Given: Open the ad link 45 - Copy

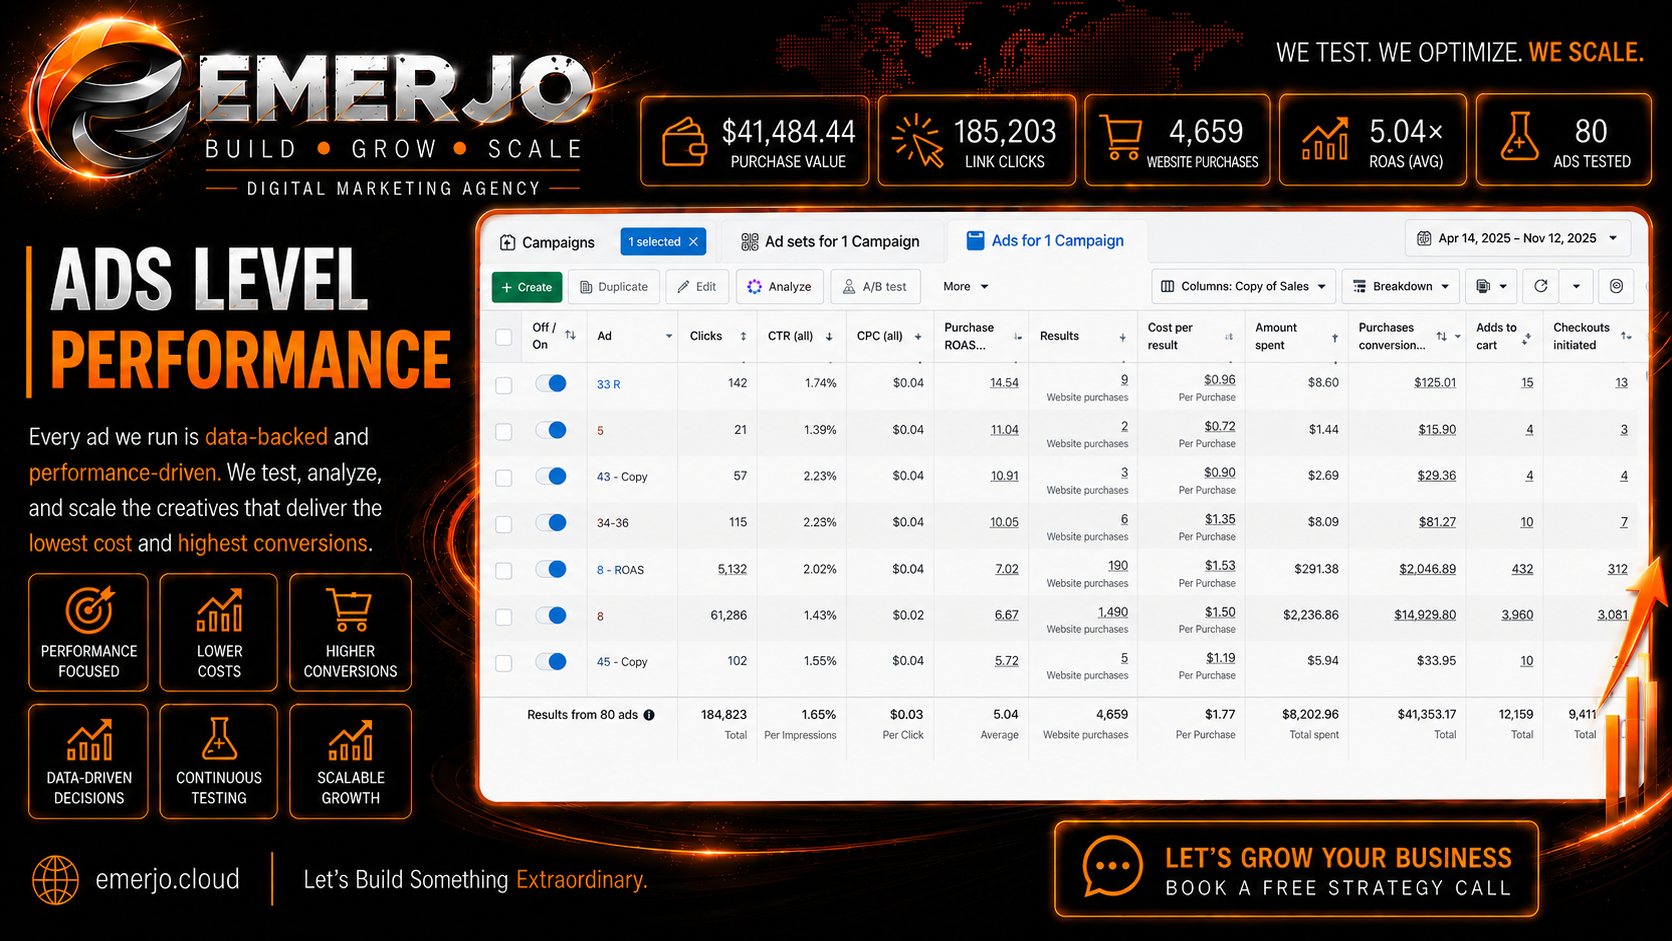Looking at the screenshot, I should coord(622,662).
